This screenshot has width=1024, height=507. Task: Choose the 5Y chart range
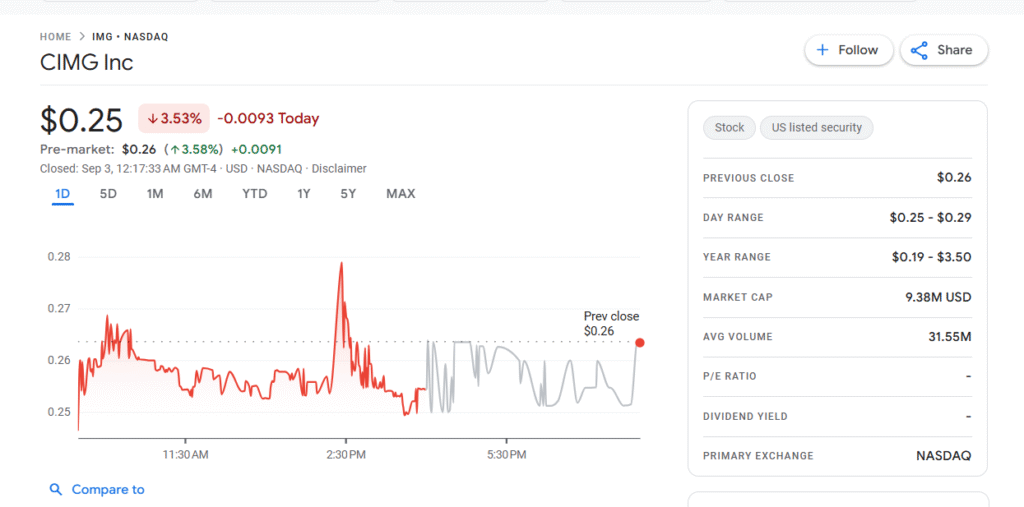coord(348,194)
